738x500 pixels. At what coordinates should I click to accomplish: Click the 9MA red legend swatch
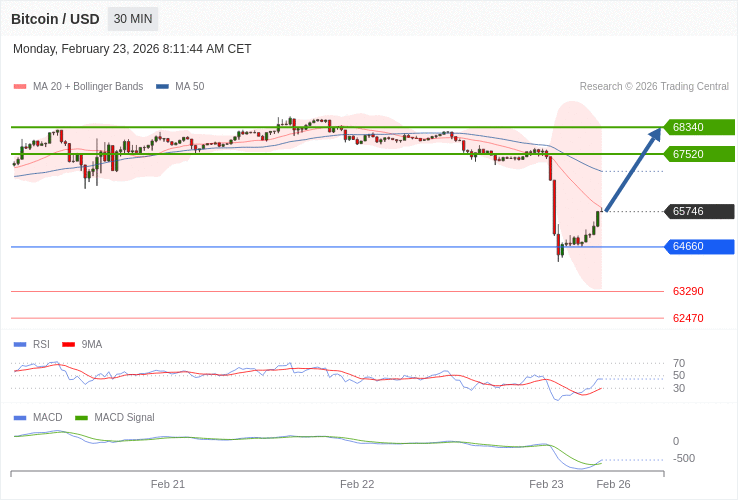69,345
